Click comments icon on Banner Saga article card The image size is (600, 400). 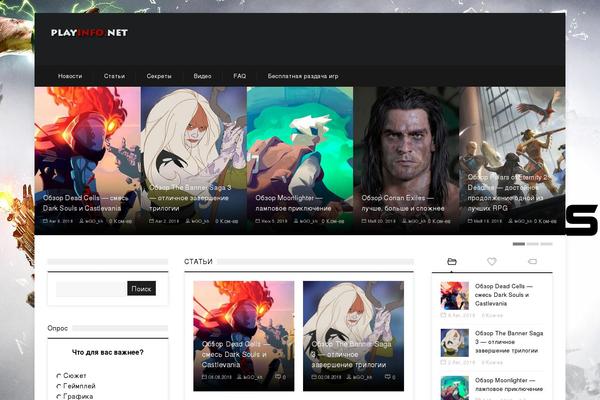pos(388,377)
